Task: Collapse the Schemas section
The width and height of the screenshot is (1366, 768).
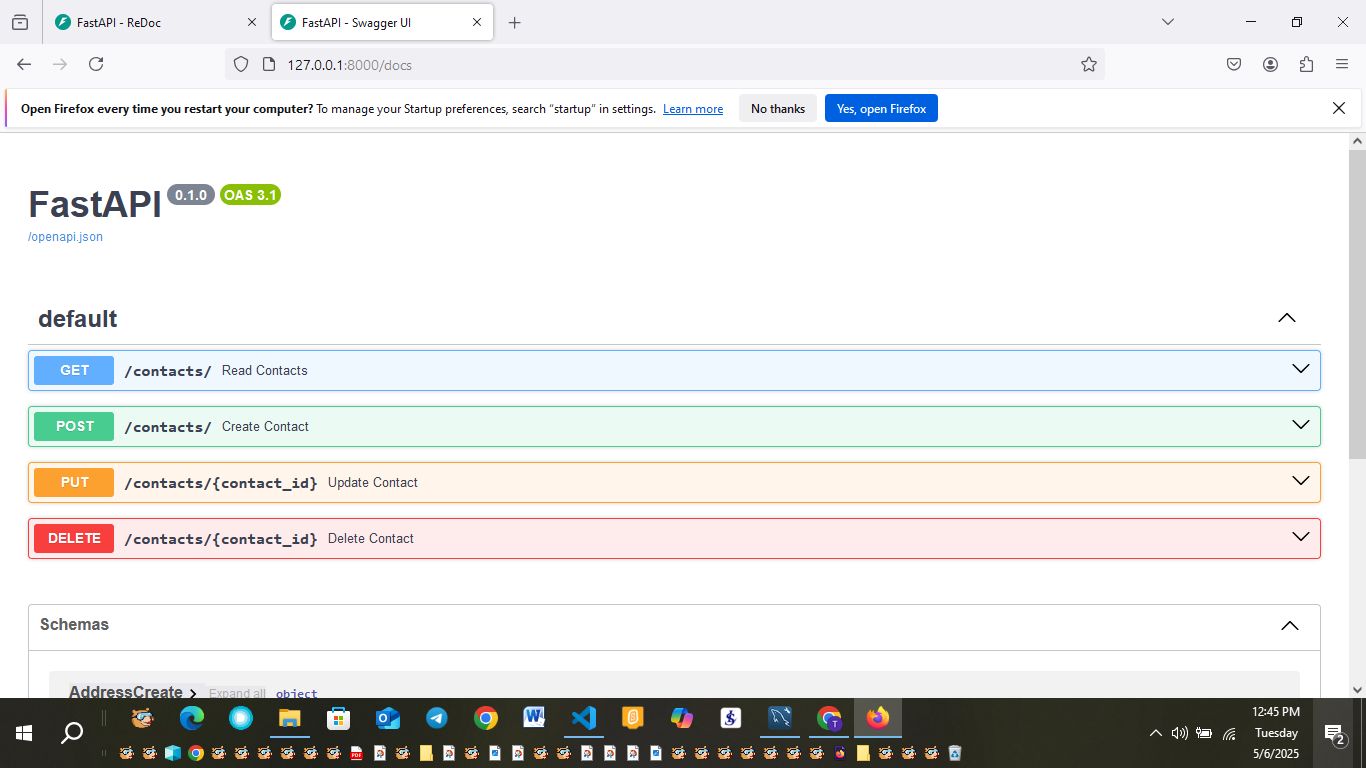Action: 1290,625
